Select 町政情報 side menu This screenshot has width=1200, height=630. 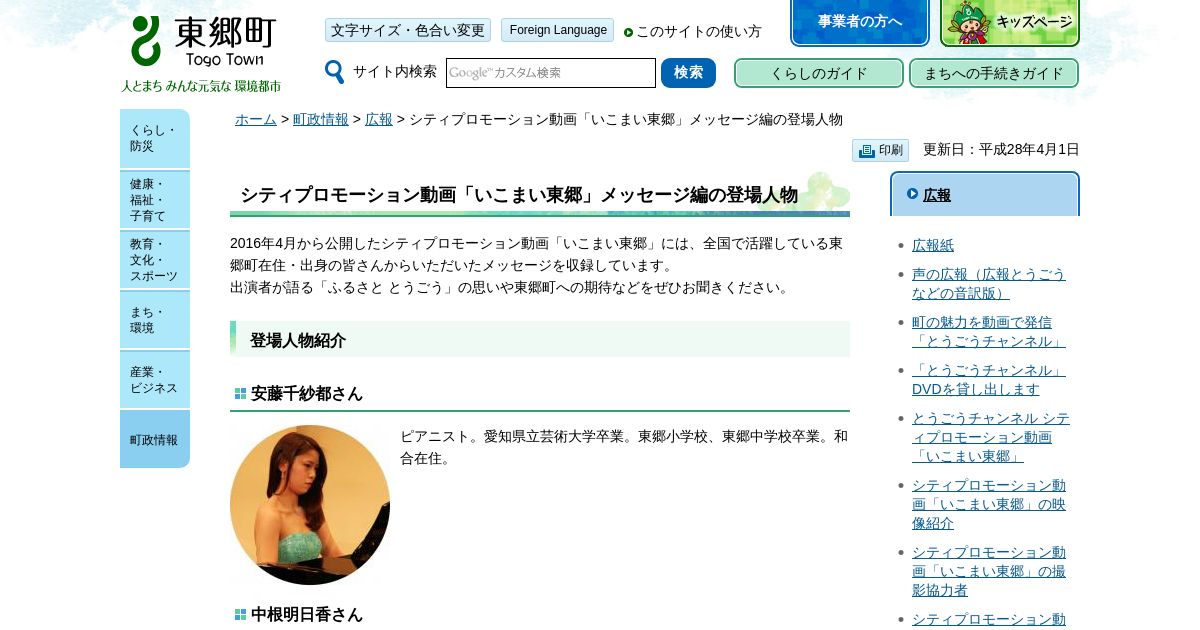[x=155, y=439]
